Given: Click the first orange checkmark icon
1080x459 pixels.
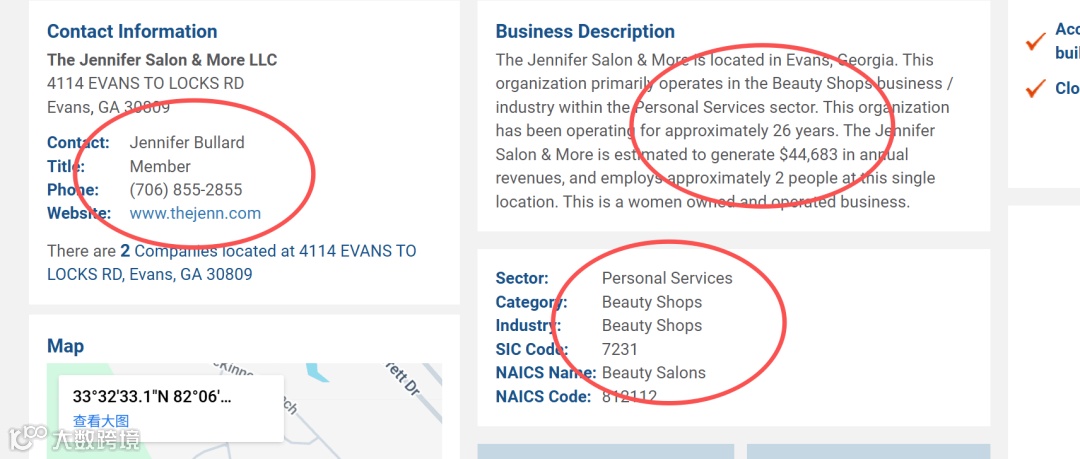Looking at the screenshot, I should coord(1035,41).
